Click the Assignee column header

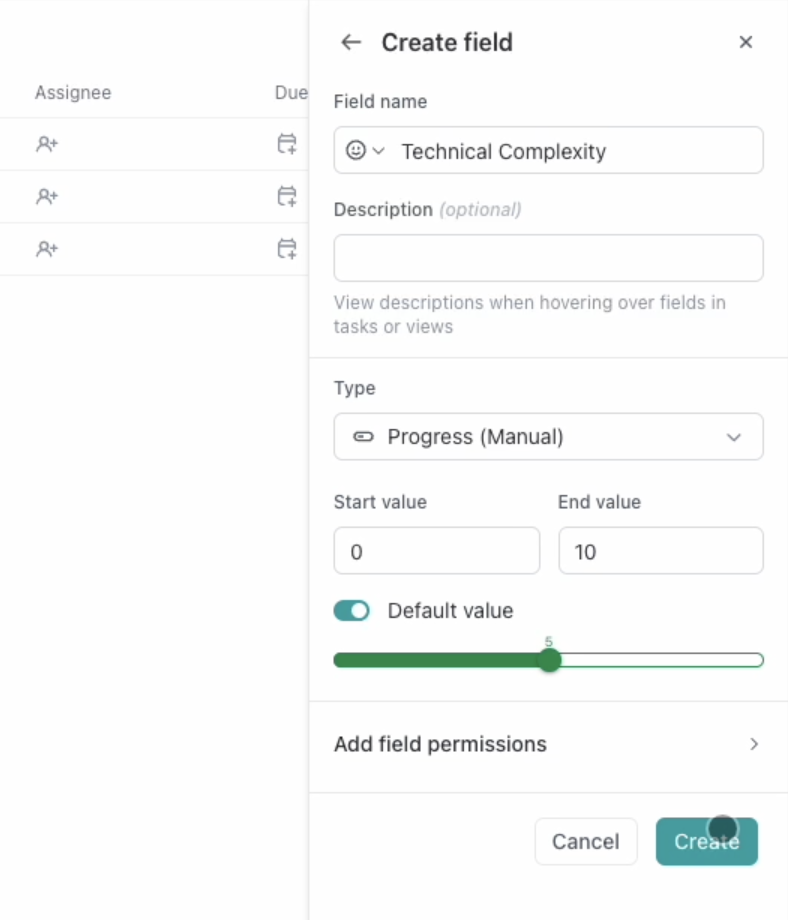coord(73,93)
